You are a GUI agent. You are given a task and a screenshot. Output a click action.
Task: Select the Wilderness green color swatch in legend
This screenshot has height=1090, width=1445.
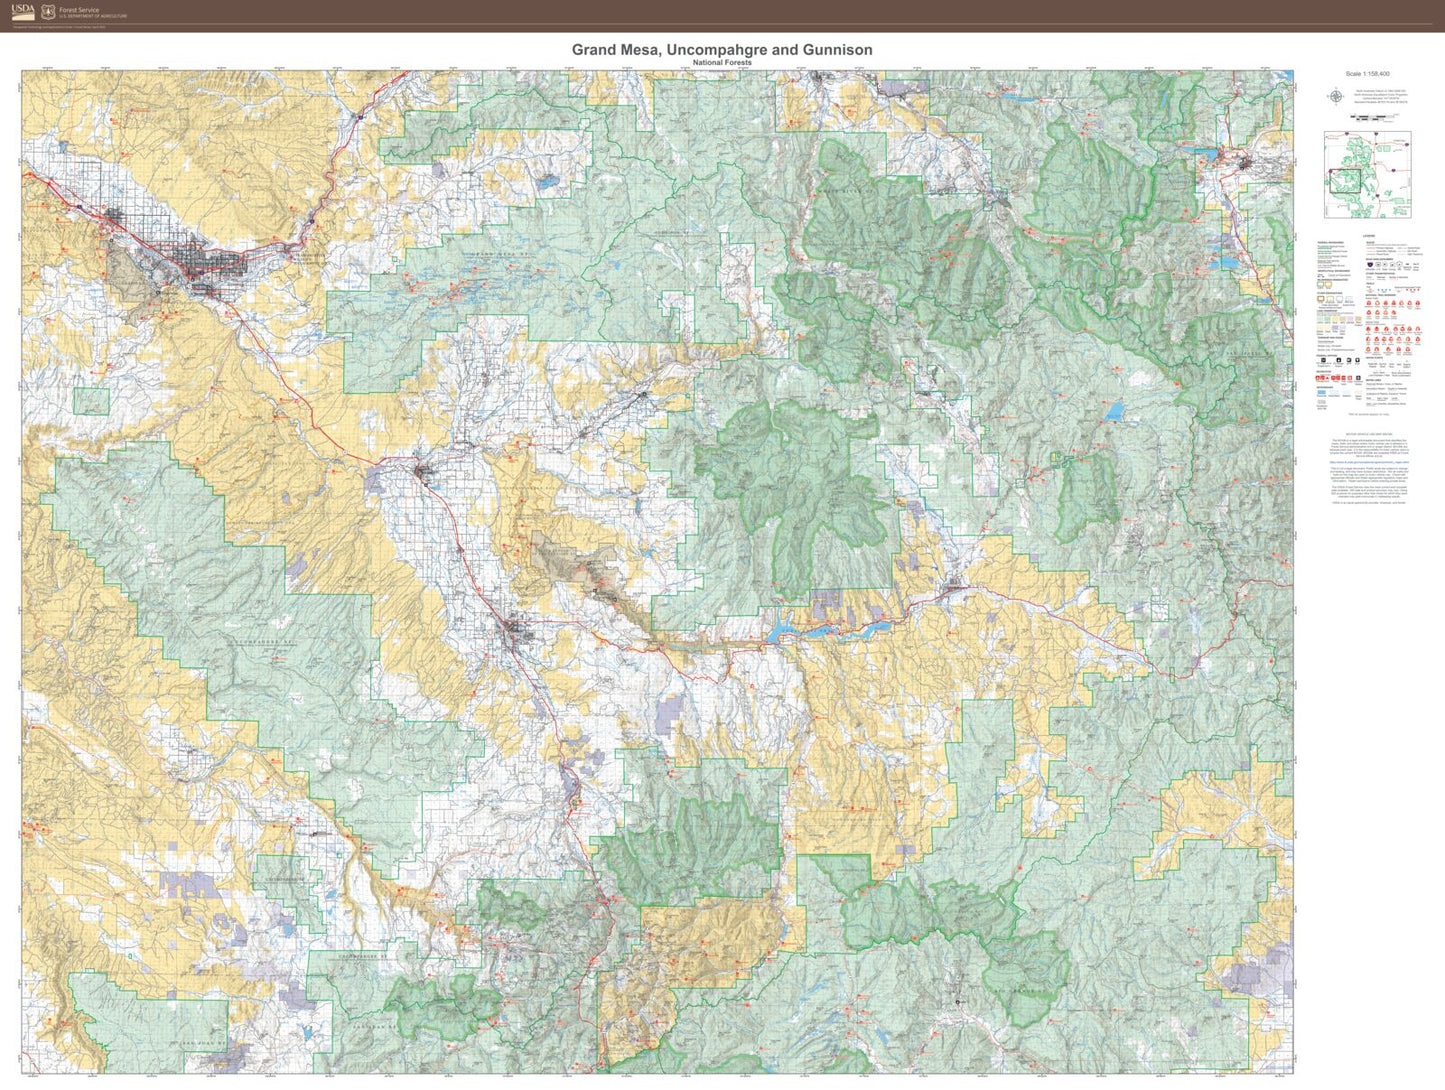[1320, 285]
